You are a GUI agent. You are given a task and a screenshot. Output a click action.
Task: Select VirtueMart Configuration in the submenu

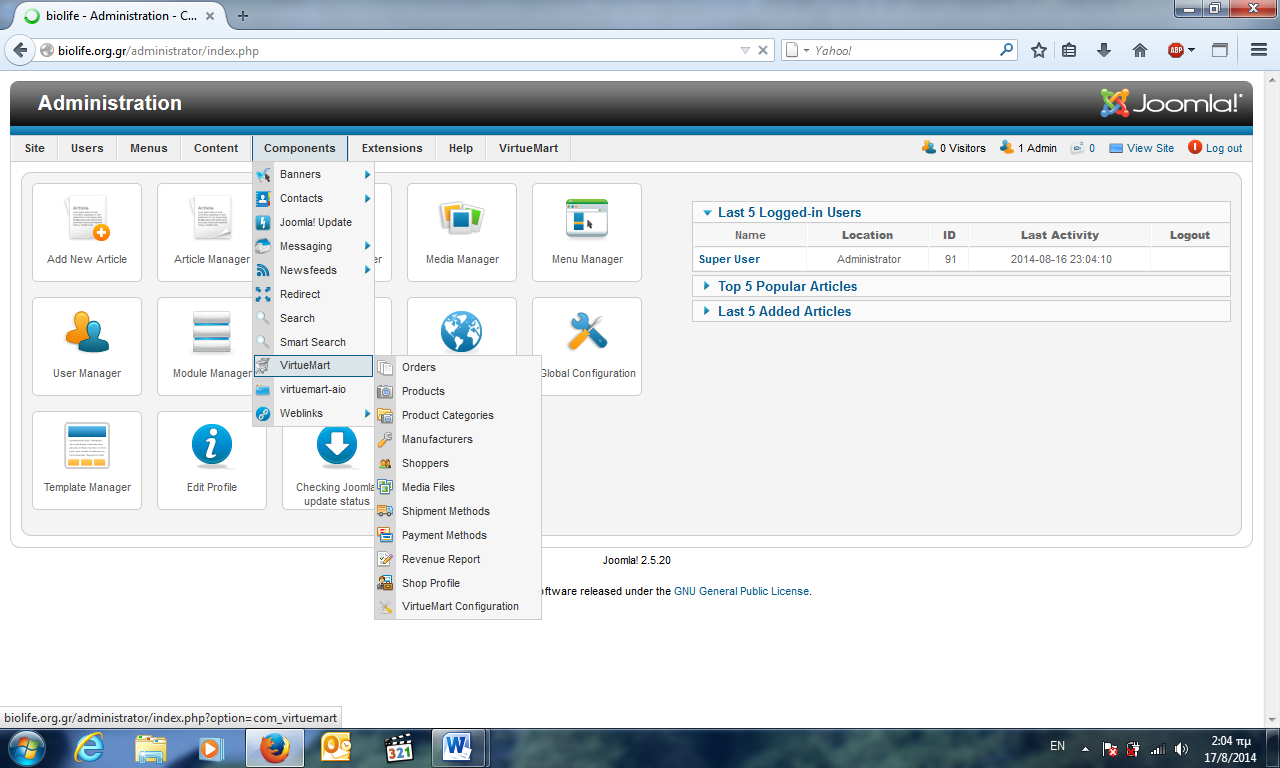(x=458, y=606)
